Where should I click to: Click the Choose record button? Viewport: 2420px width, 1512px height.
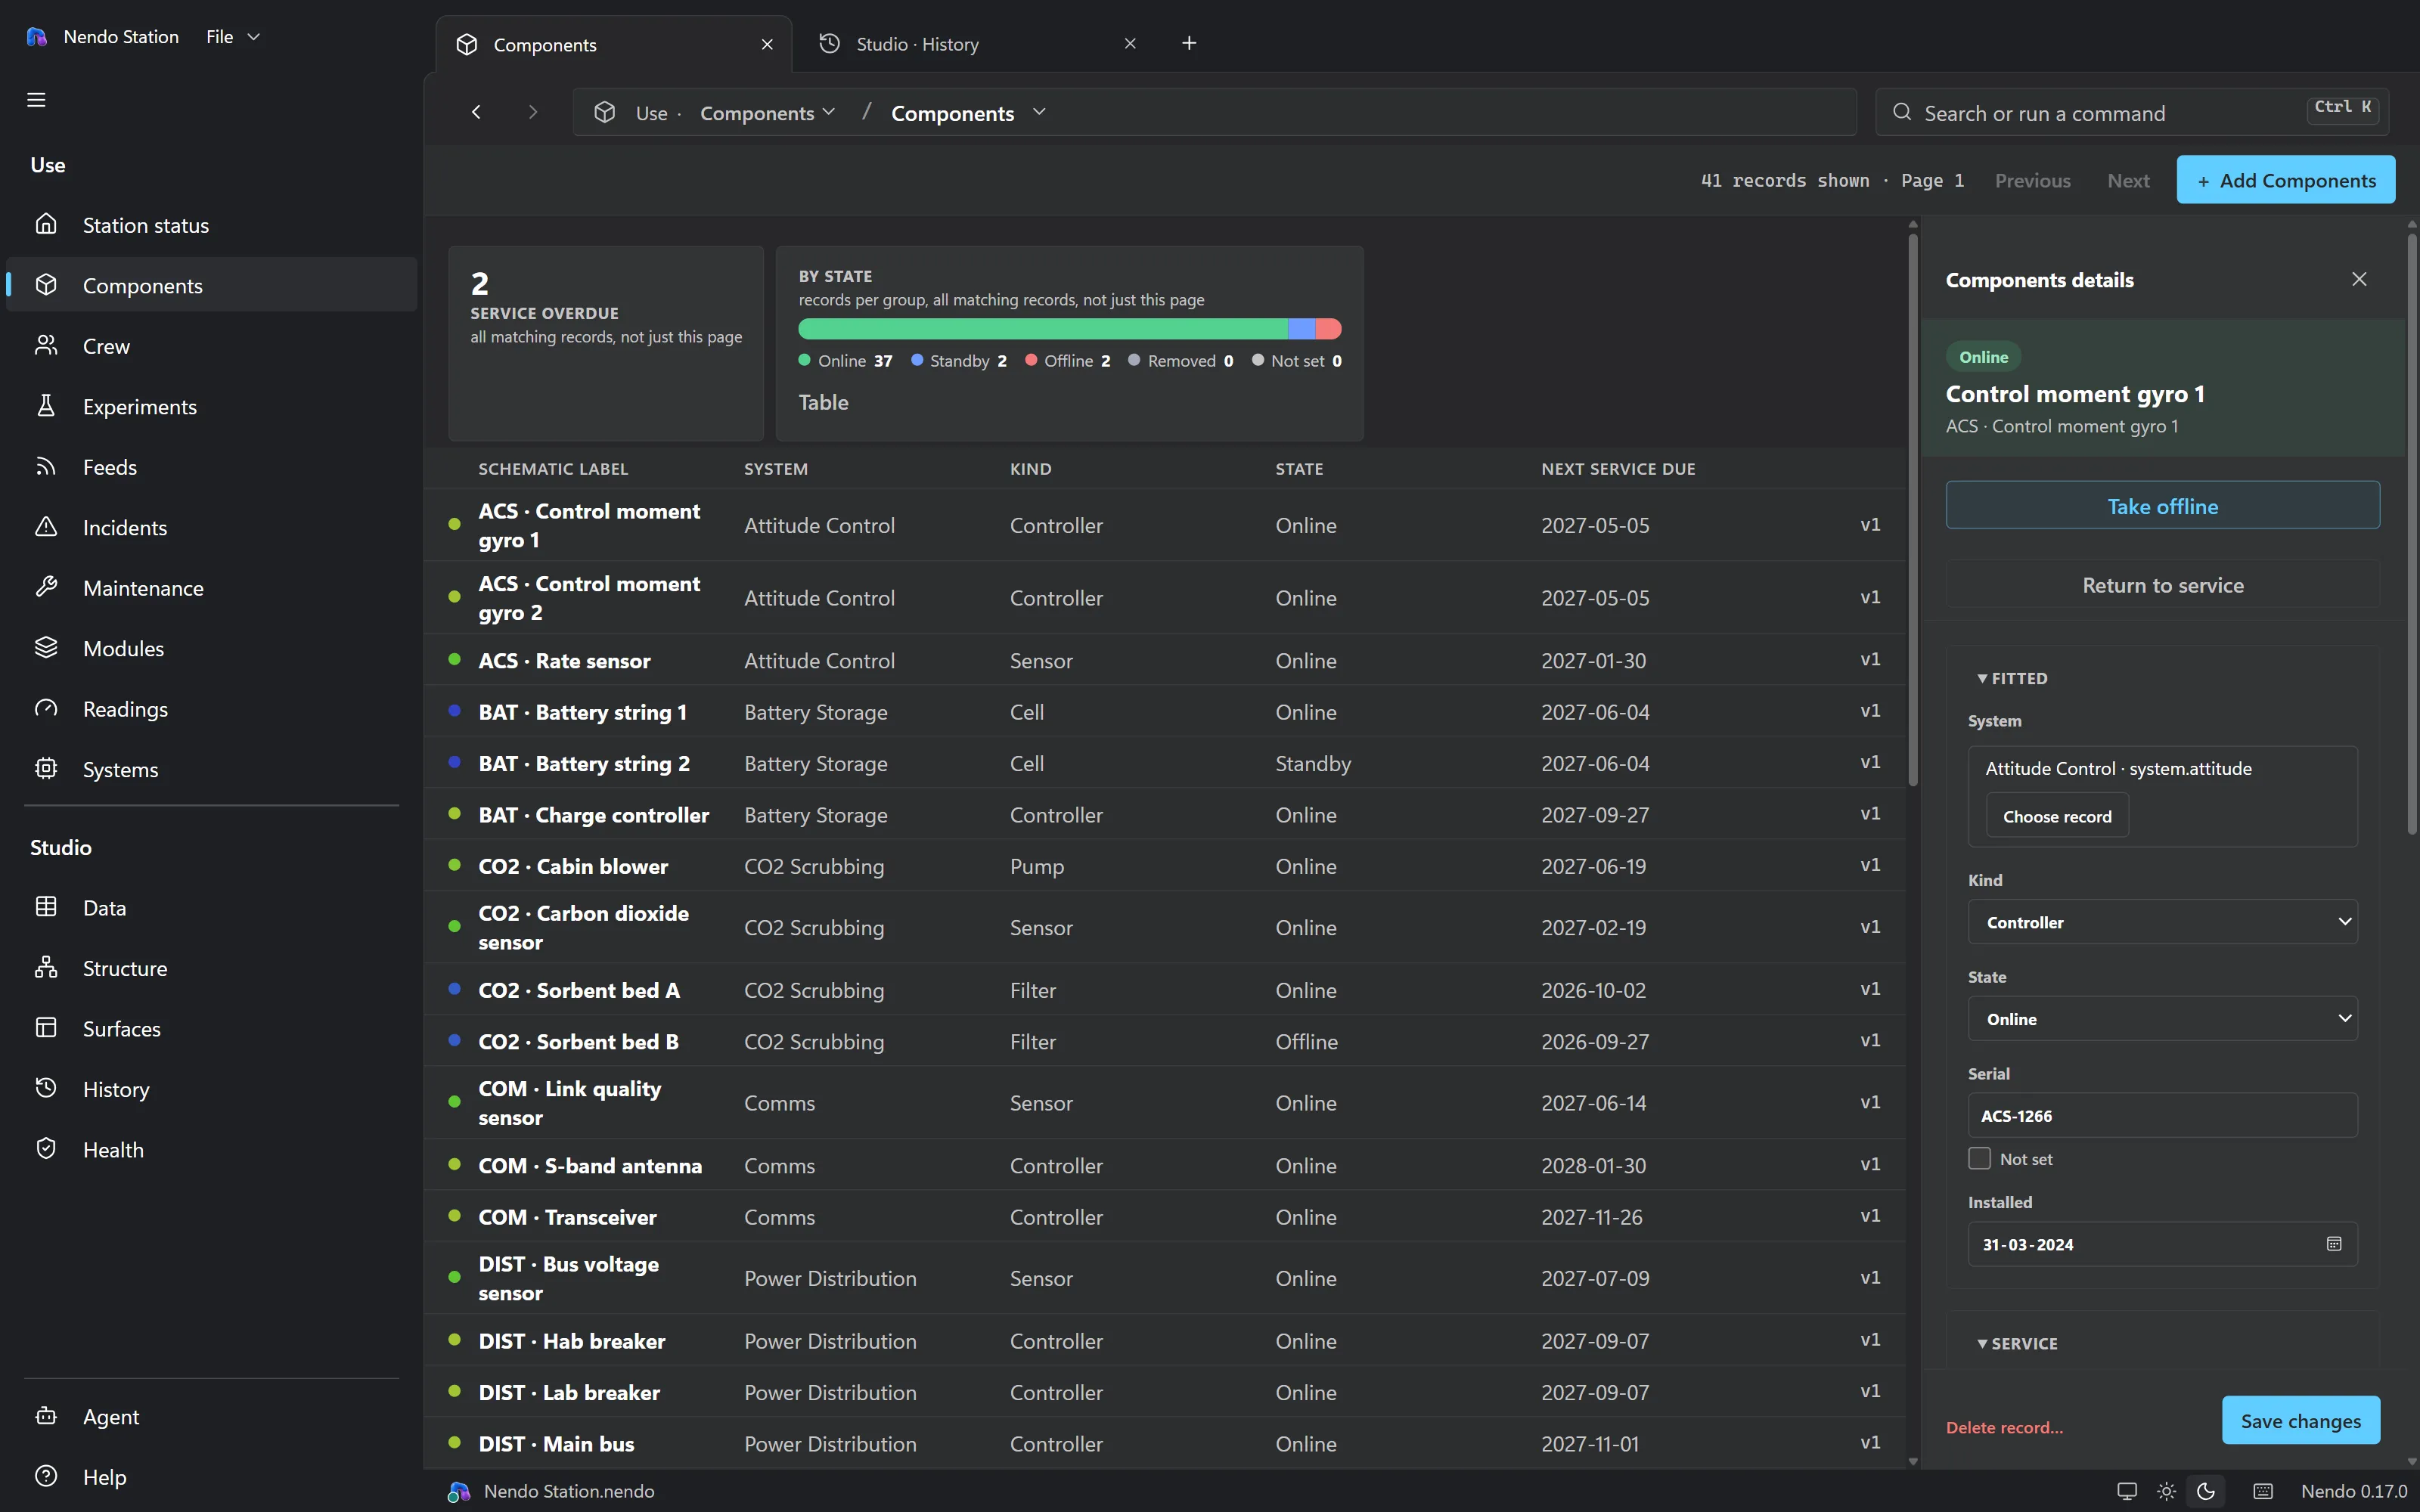[2057, 816]
